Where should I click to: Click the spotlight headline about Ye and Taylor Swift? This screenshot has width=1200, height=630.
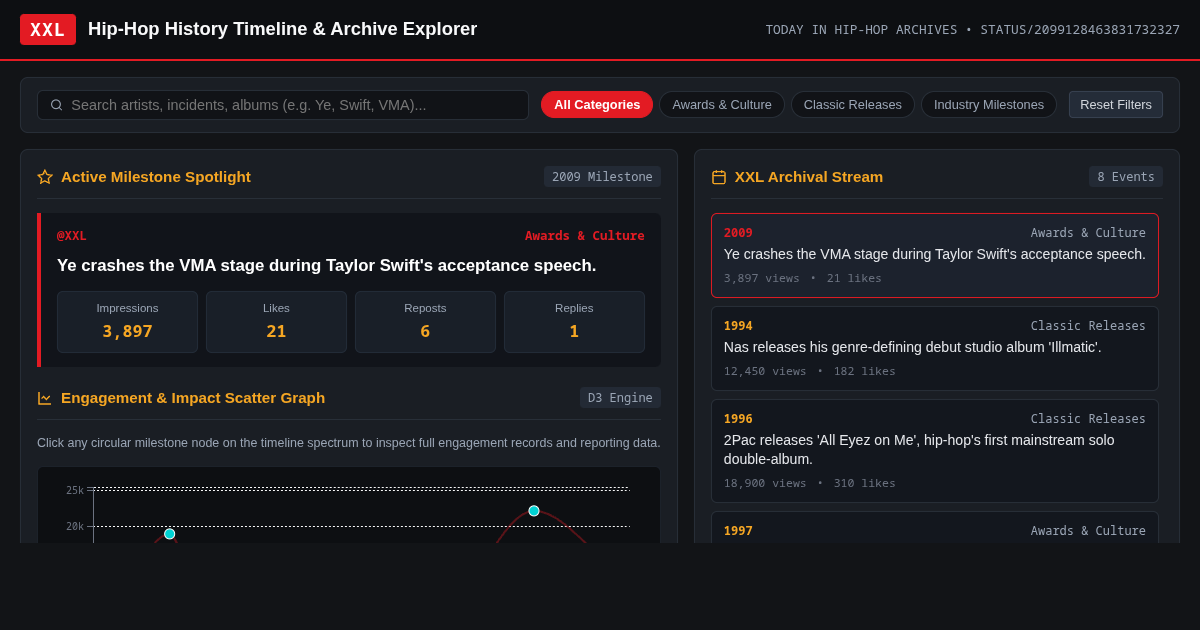tap(327, 266)
